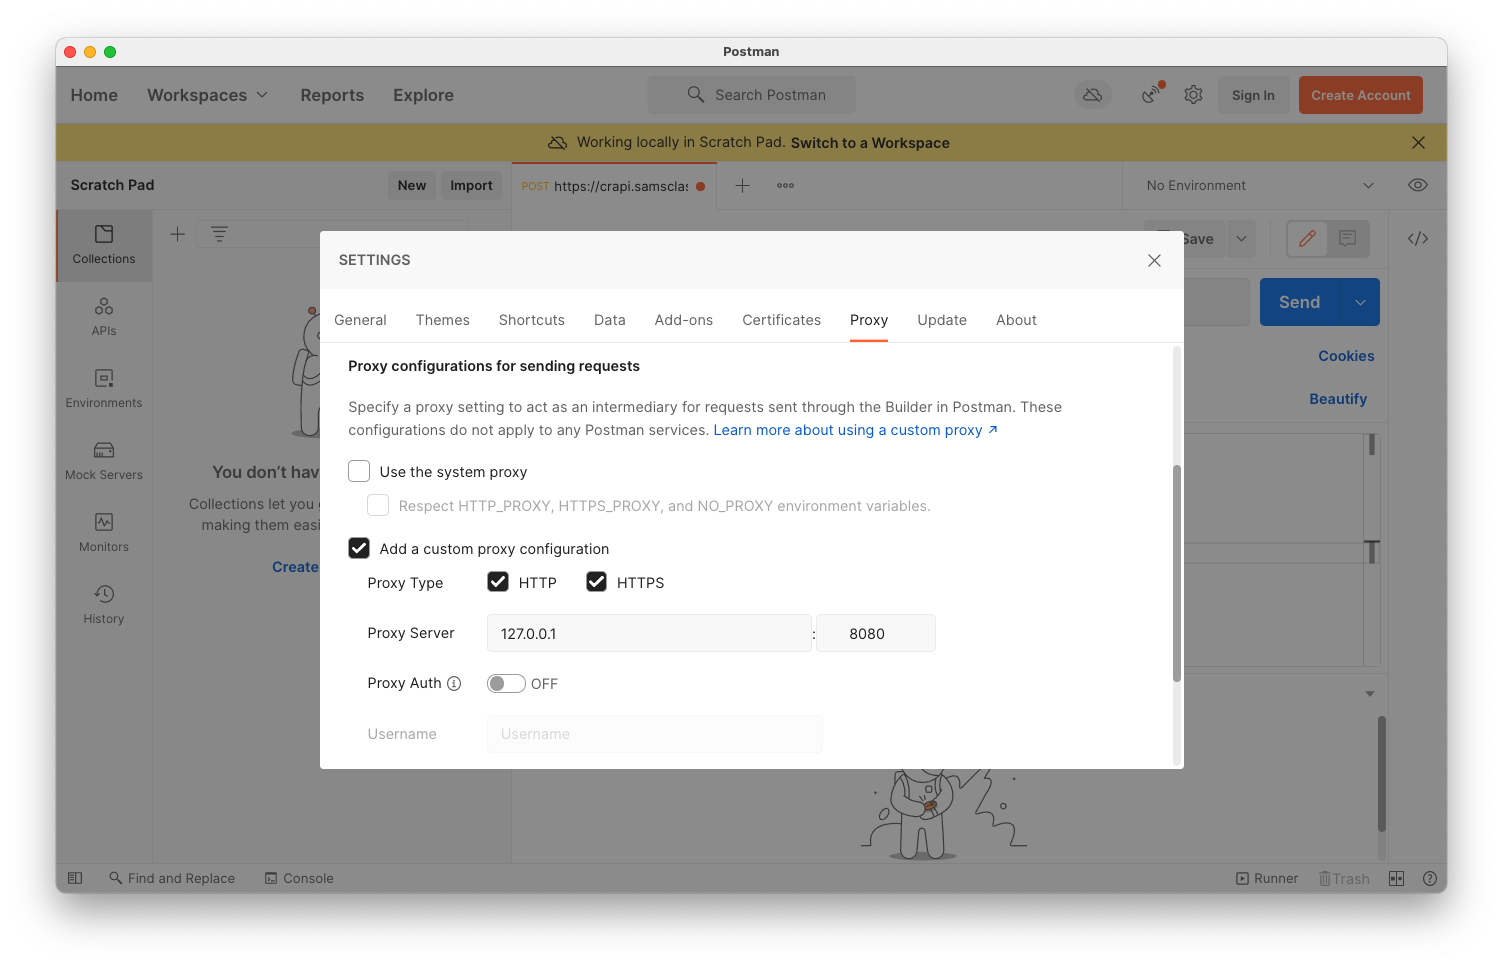Switch to the Data settings tab
1503x967 pixels.
pyautogui.click(x=610, y=320)
